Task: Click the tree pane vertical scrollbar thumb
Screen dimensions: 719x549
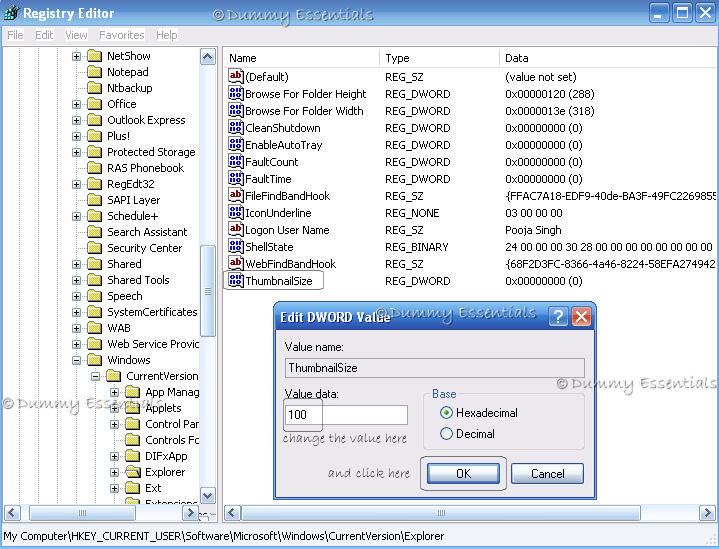Action: [x=208, y=291]
